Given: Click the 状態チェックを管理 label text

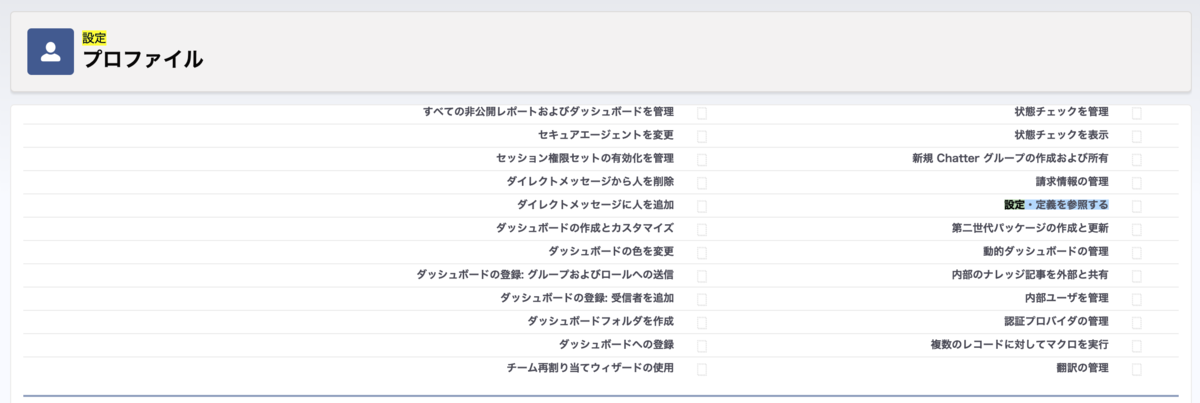Looking at the screenshot, I should (x=1061, y=111).
